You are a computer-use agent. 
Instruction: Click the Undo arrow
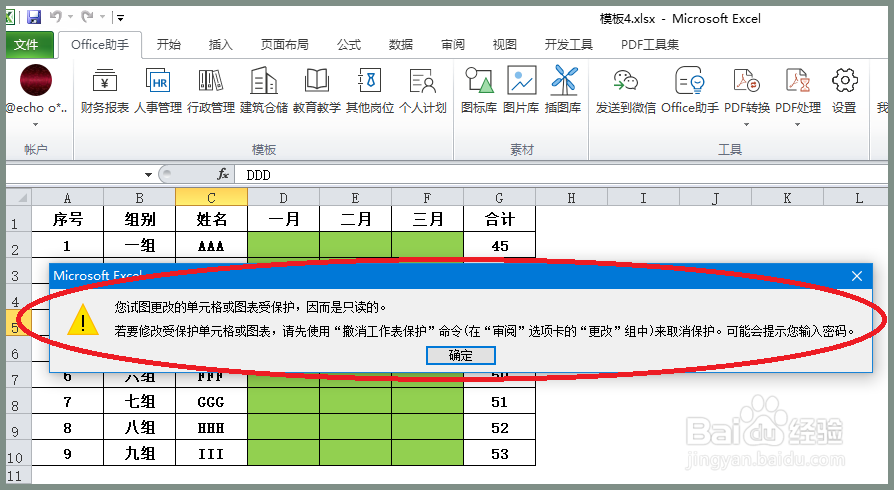(x=55, y=17)
